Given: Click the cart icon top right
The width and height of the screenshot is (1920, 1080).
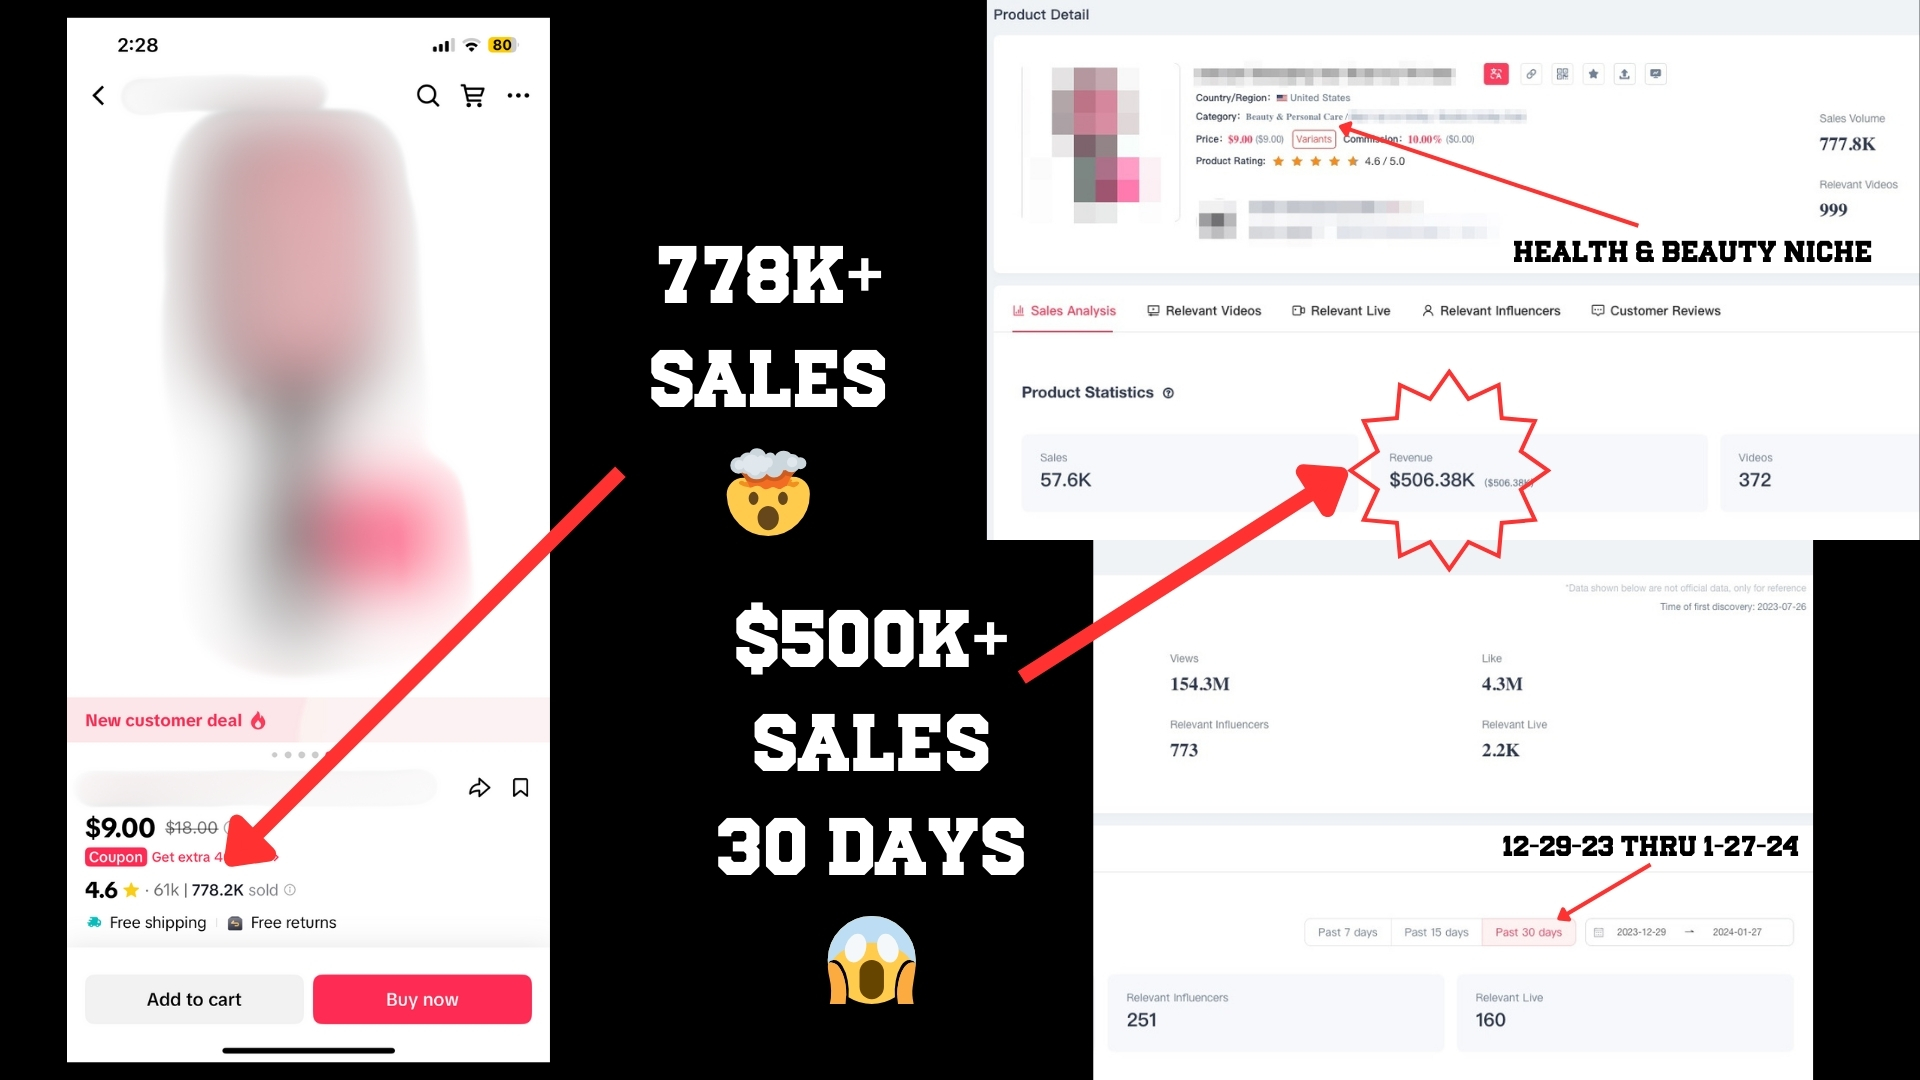Looking at the screenshot, I should click(x=472, y=95).
